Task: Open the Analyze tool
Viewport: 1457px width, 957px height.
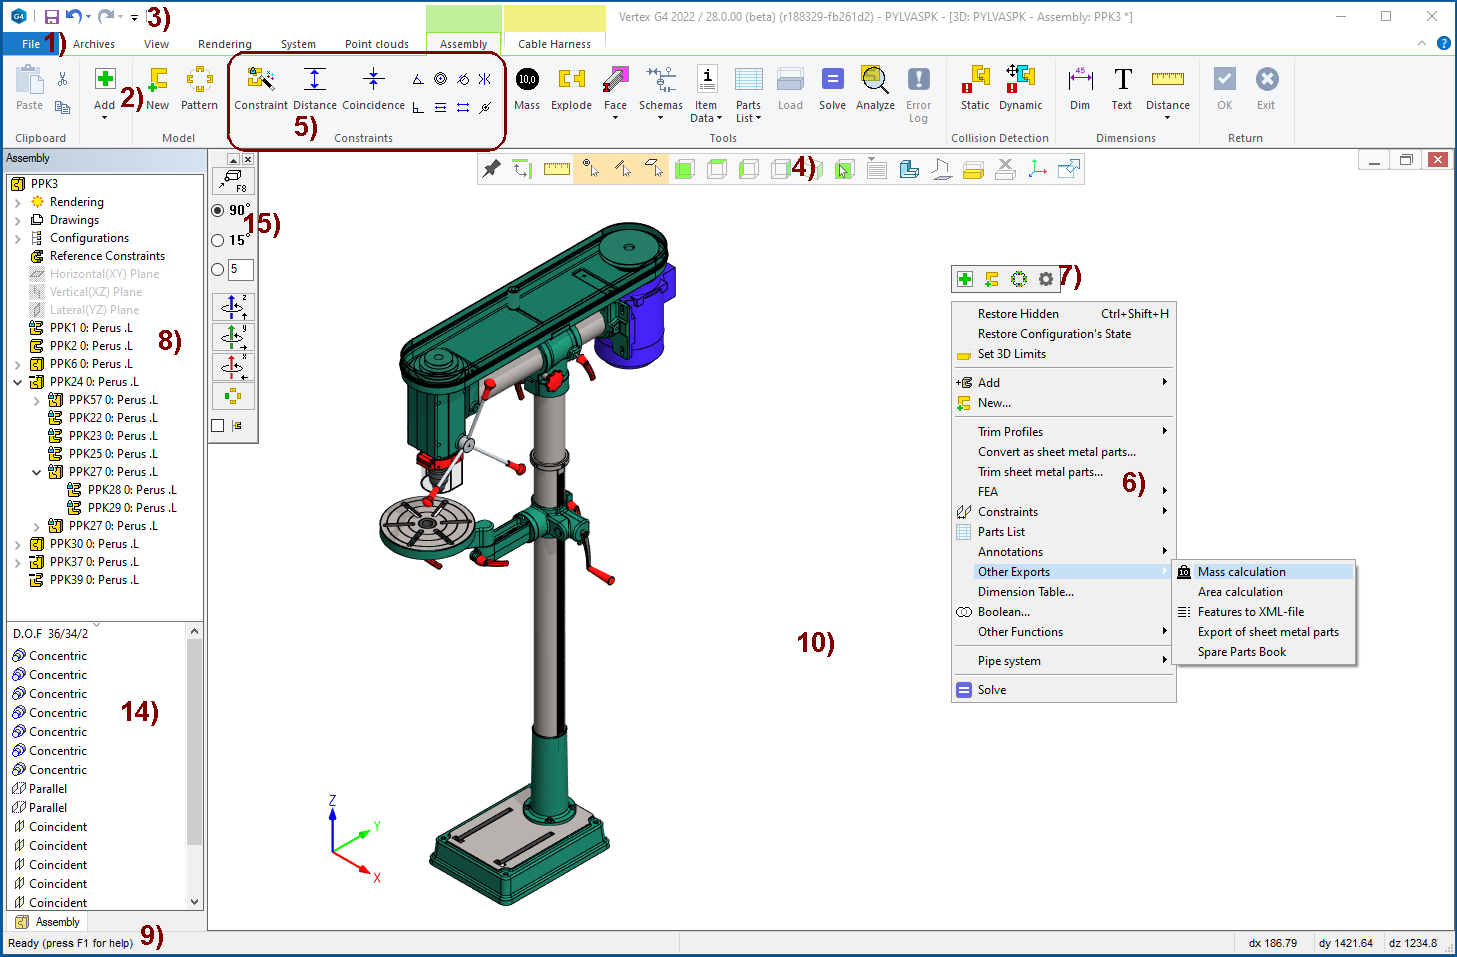Action: coord(875,80)
